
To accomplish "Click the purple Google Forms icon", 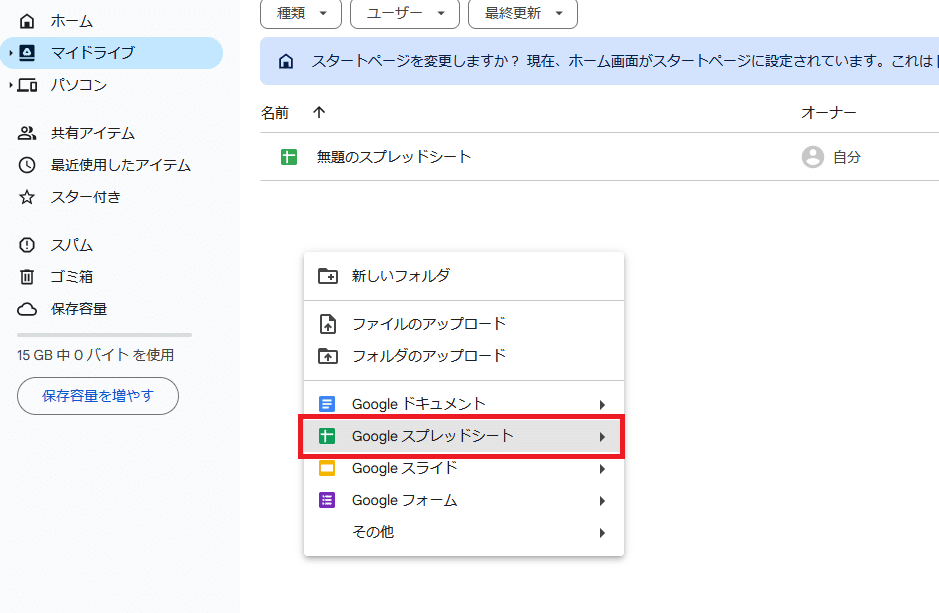I will [327, 500].
